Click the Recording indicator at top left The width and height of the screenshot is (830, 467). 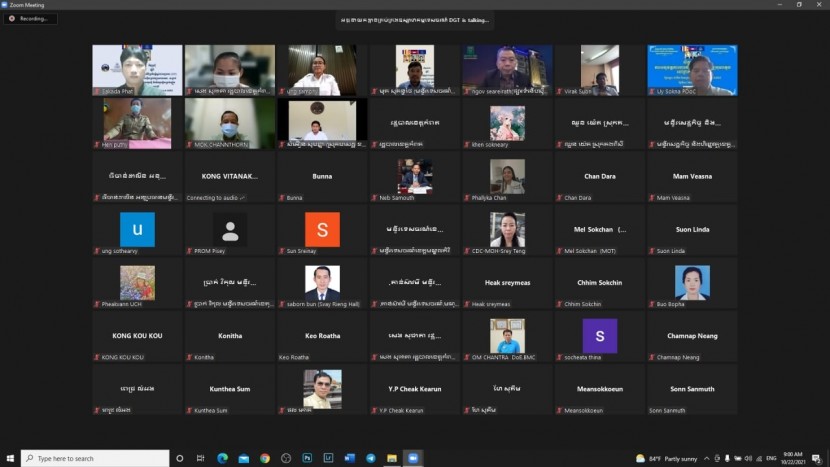[30, 18]
